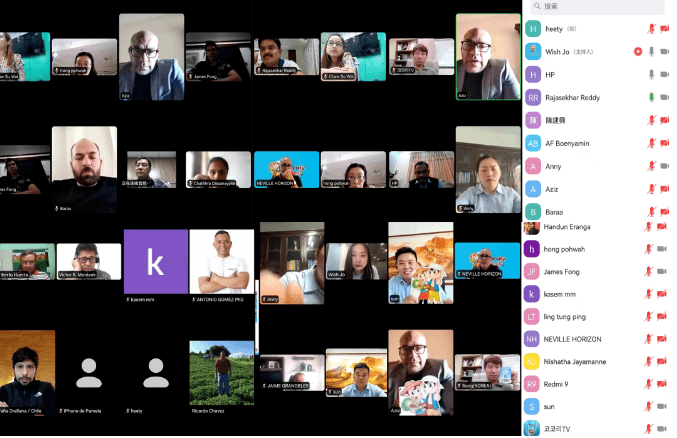Click NEVILLE HORIZON's disabled camera icon

point(663,339)
